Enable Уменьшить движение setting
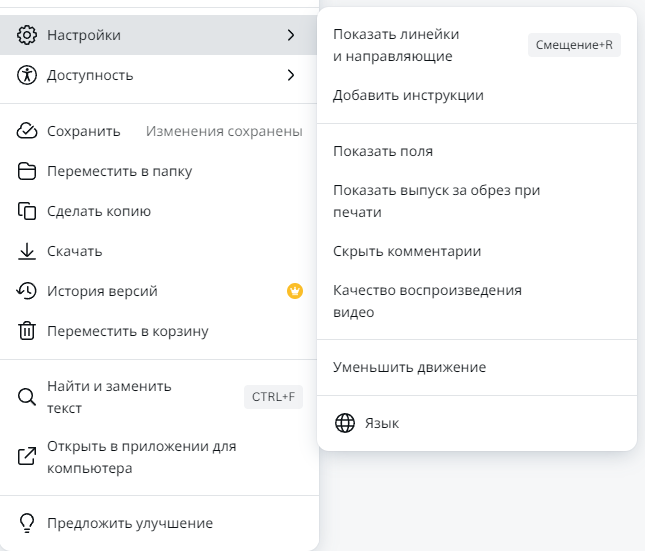 (x=409, y=367)
